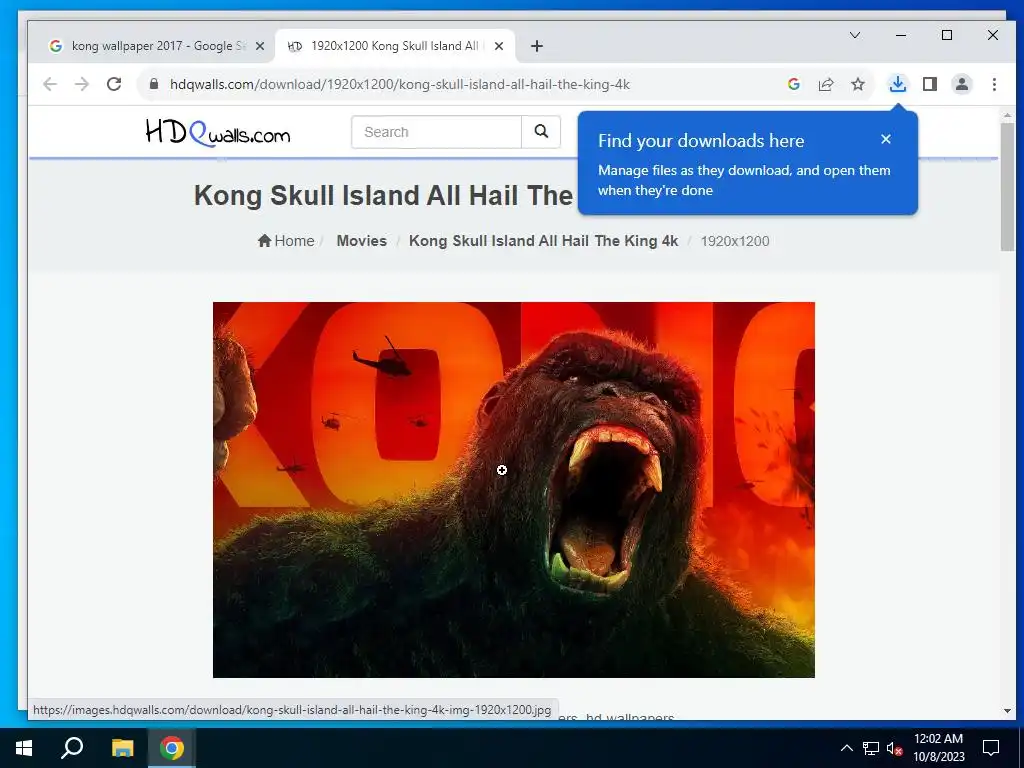This screenshot has width=1024, height=768.
Task: Open the clock showing 12:02 AM
Action: (x=938, y=748)
